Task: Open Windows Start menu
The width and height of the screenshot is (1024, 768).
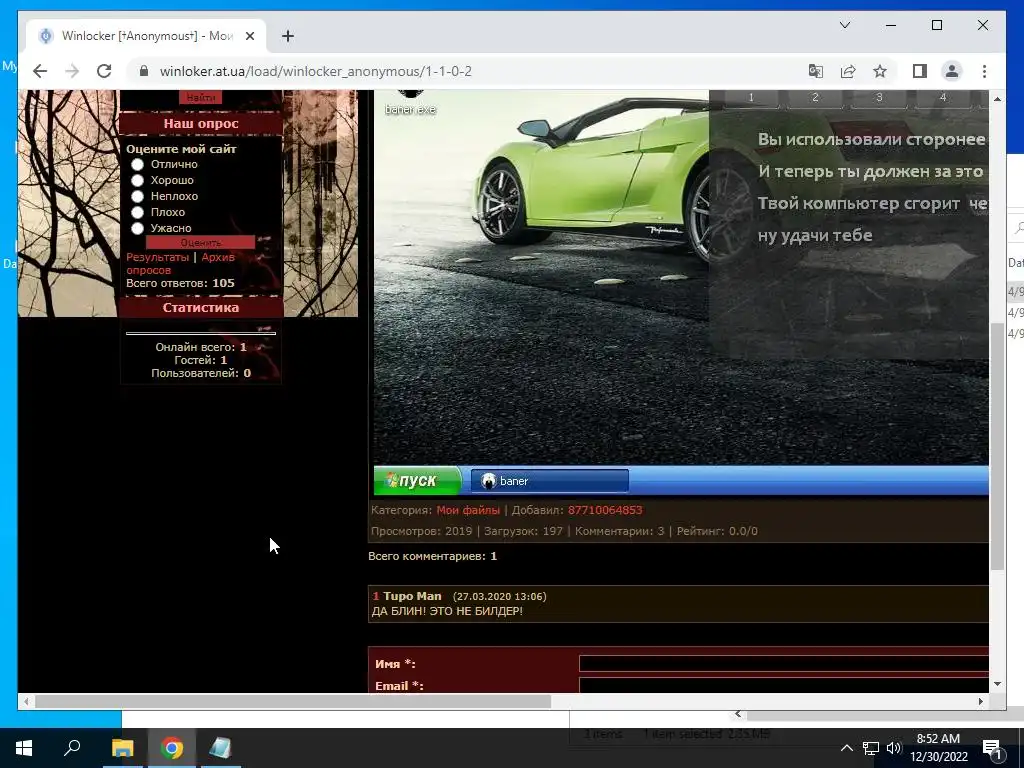Action: [24, 748]
